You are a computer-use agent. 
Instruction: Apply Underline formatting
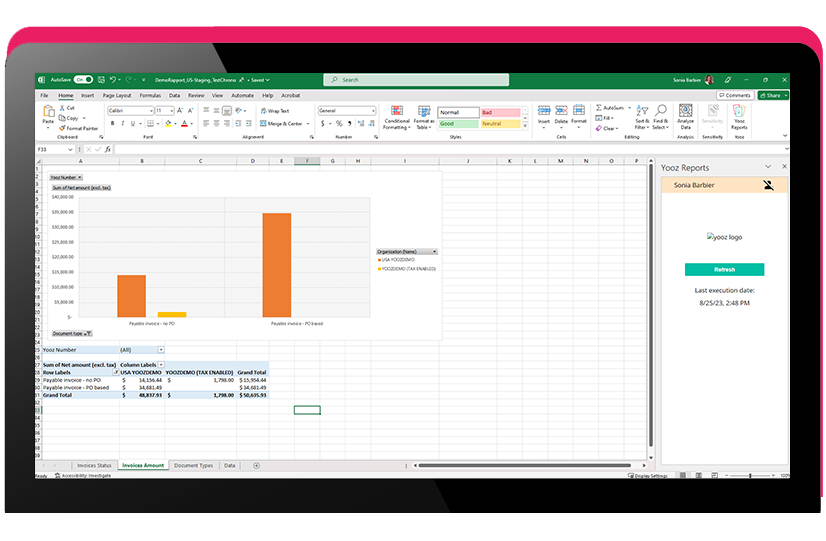coord(133,123)
